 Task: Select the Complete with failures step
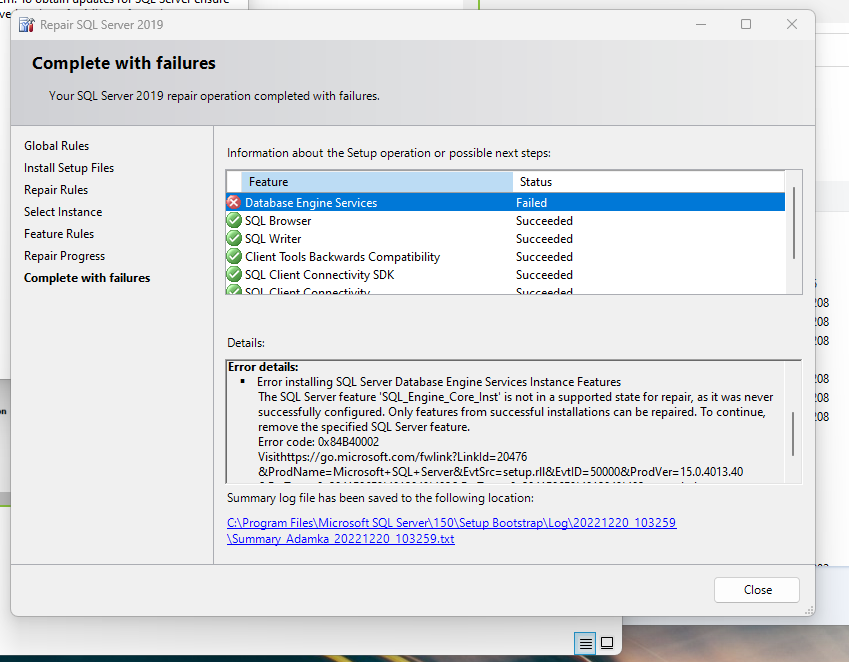pos(87,278)
